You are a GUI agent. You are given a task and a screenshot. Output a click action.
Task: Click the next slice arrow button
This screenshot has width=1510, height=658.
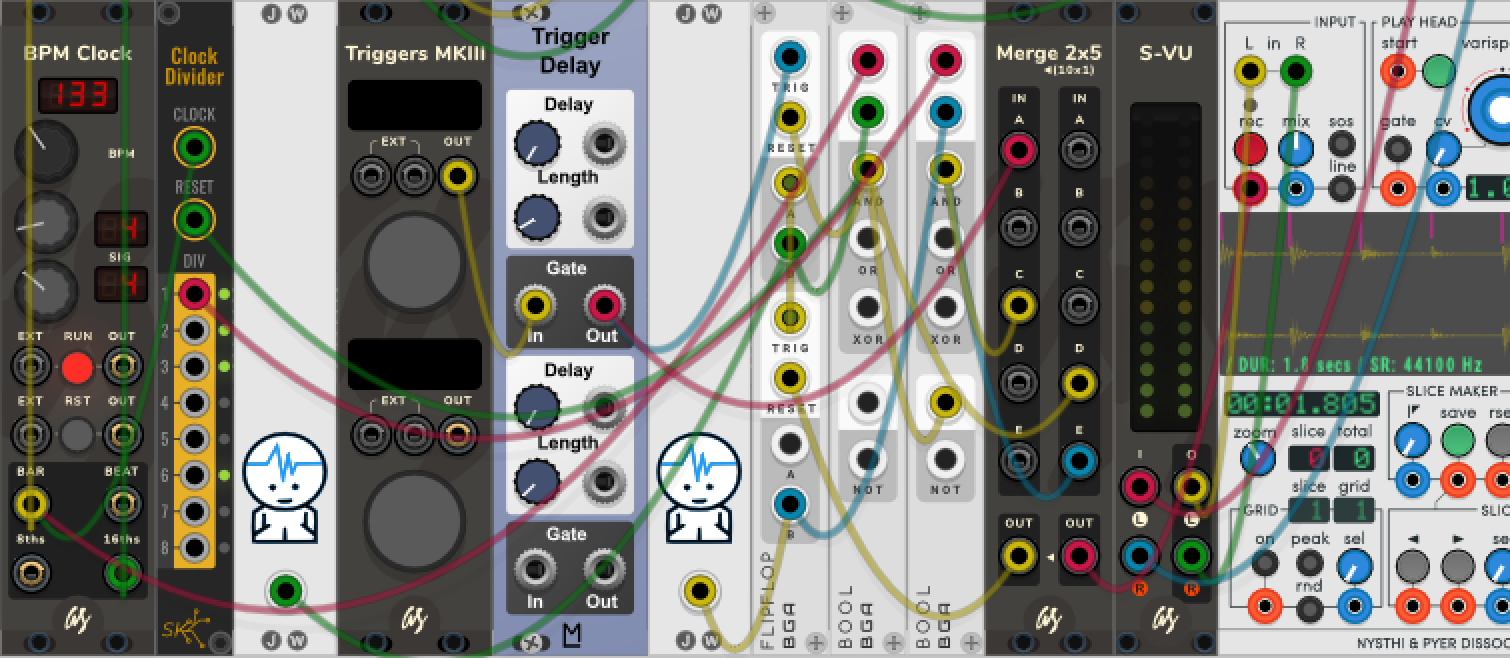[x=1458, y=567]
